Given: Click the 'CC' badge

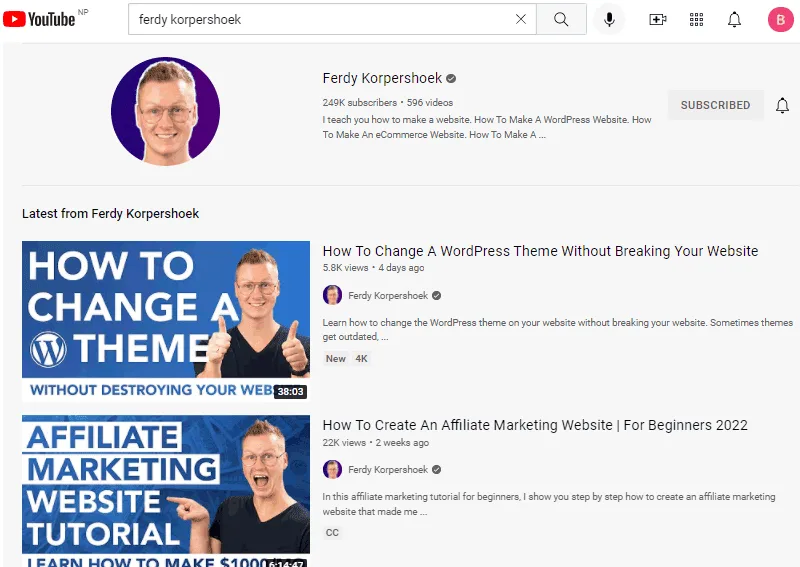Looking at the screenshot, I should pos(332,533).
